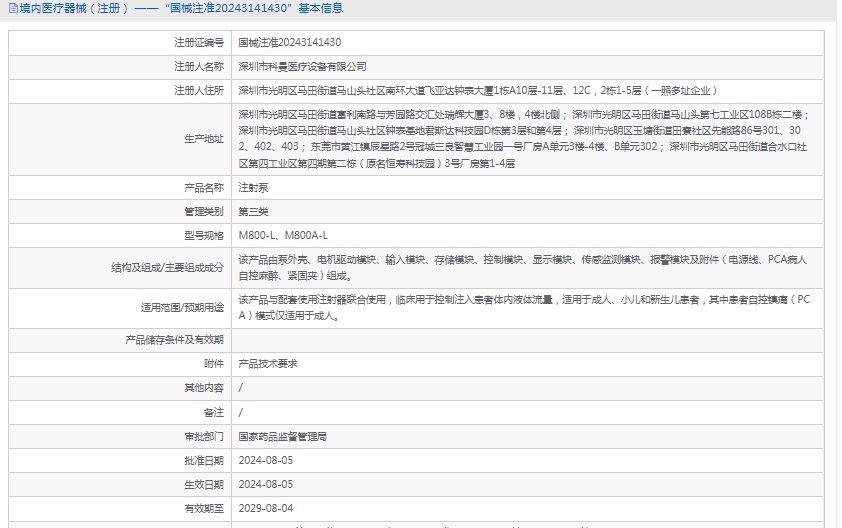This screenshot has width=842, height=528.
Task: Click the 结构及组成/主要组成成分 label
Action: point(168,267)
